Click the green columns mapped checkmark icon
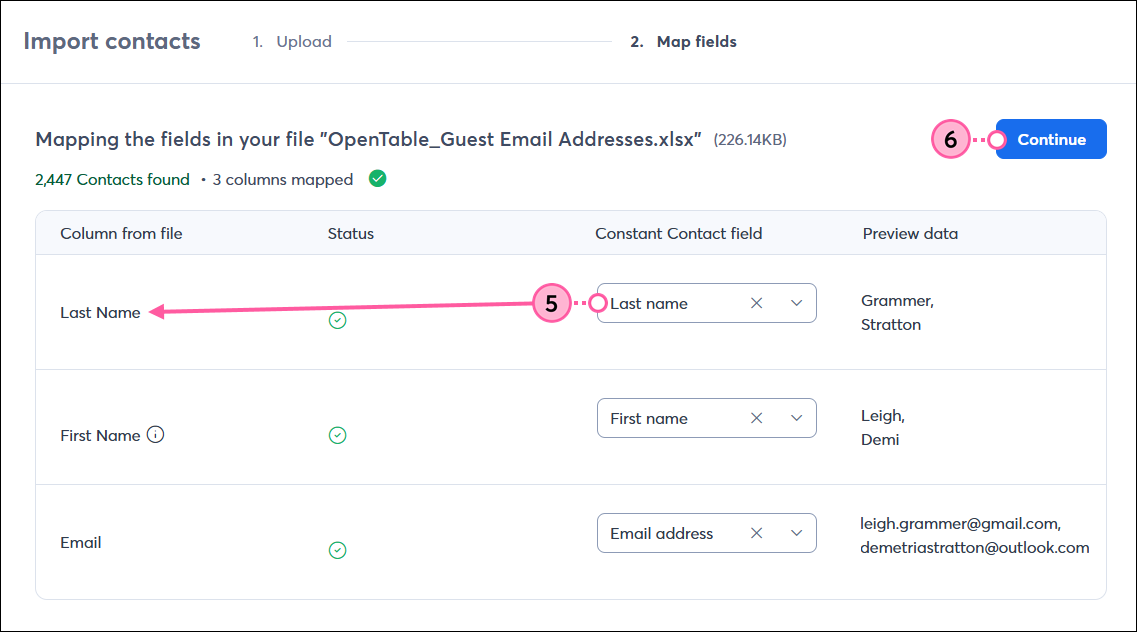Screen dimensions: 1137x632 click(377, 178)
